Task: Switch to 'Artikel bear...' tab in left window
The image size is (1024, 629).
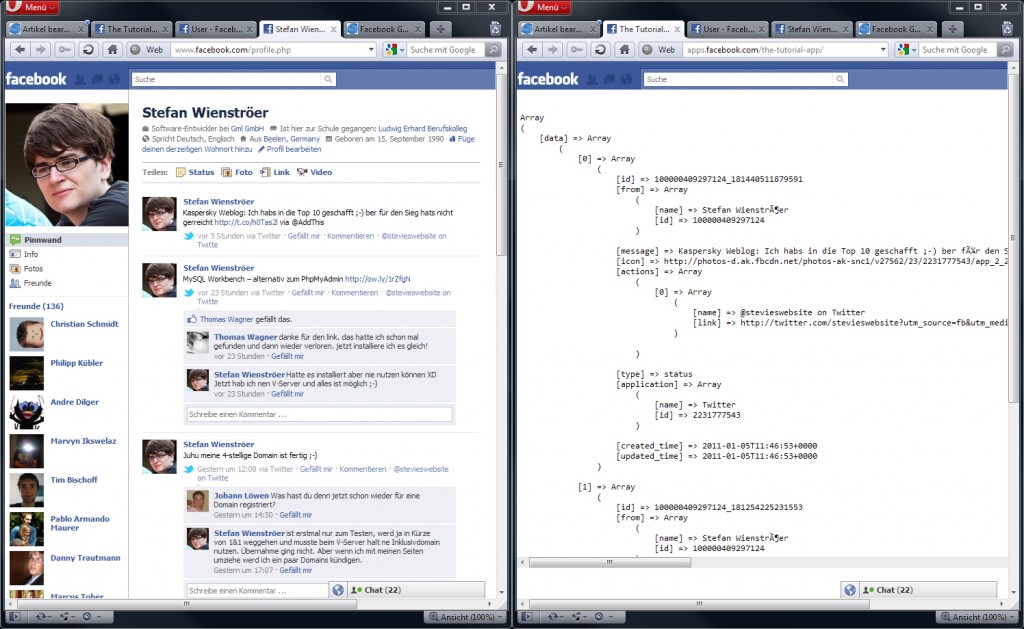Action: pyautogui.click(x=46, y=29)
